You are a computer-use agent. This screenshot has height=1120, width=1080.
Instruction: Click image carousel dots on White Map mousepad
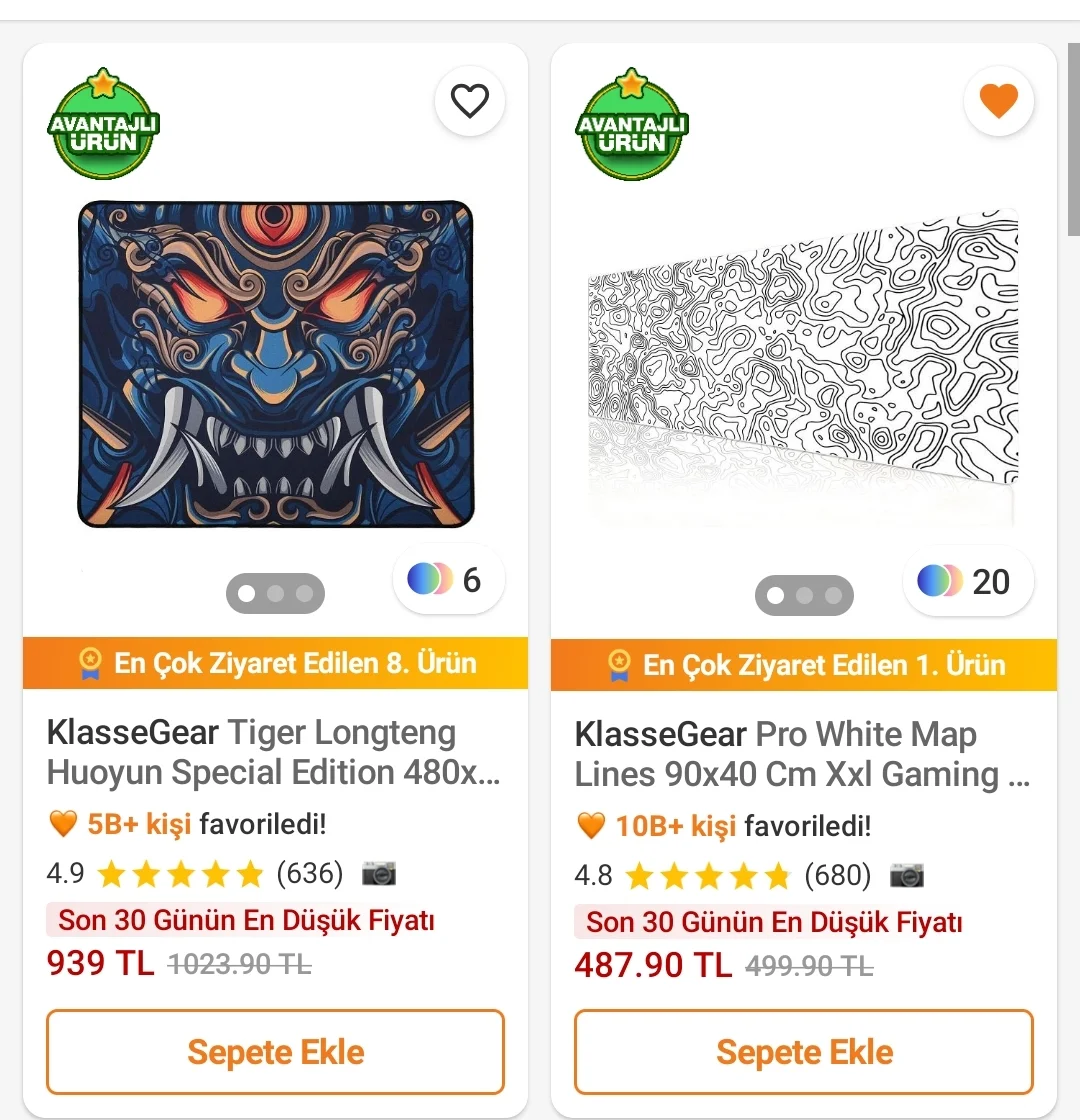pos(804,596)
